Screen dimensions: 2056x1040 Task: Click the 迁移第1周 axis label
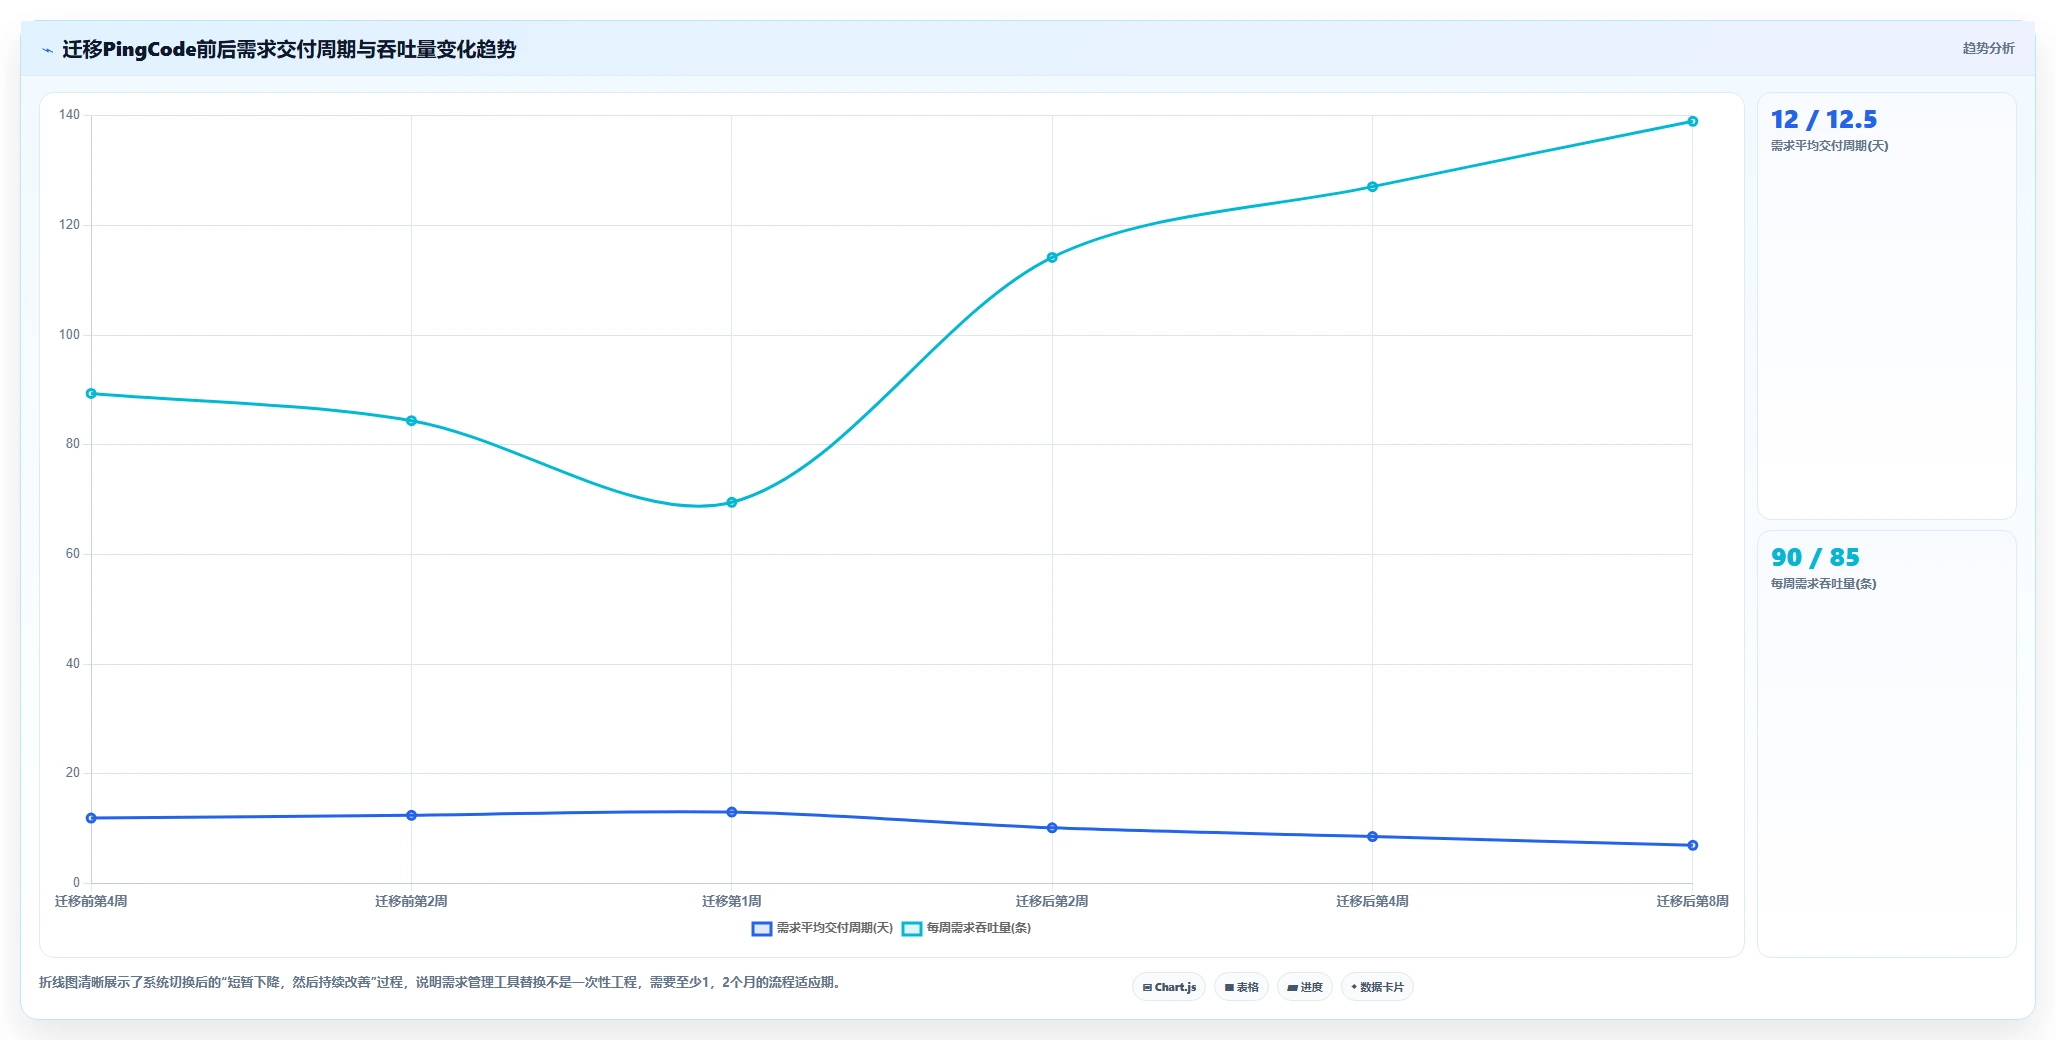(732, 902)
